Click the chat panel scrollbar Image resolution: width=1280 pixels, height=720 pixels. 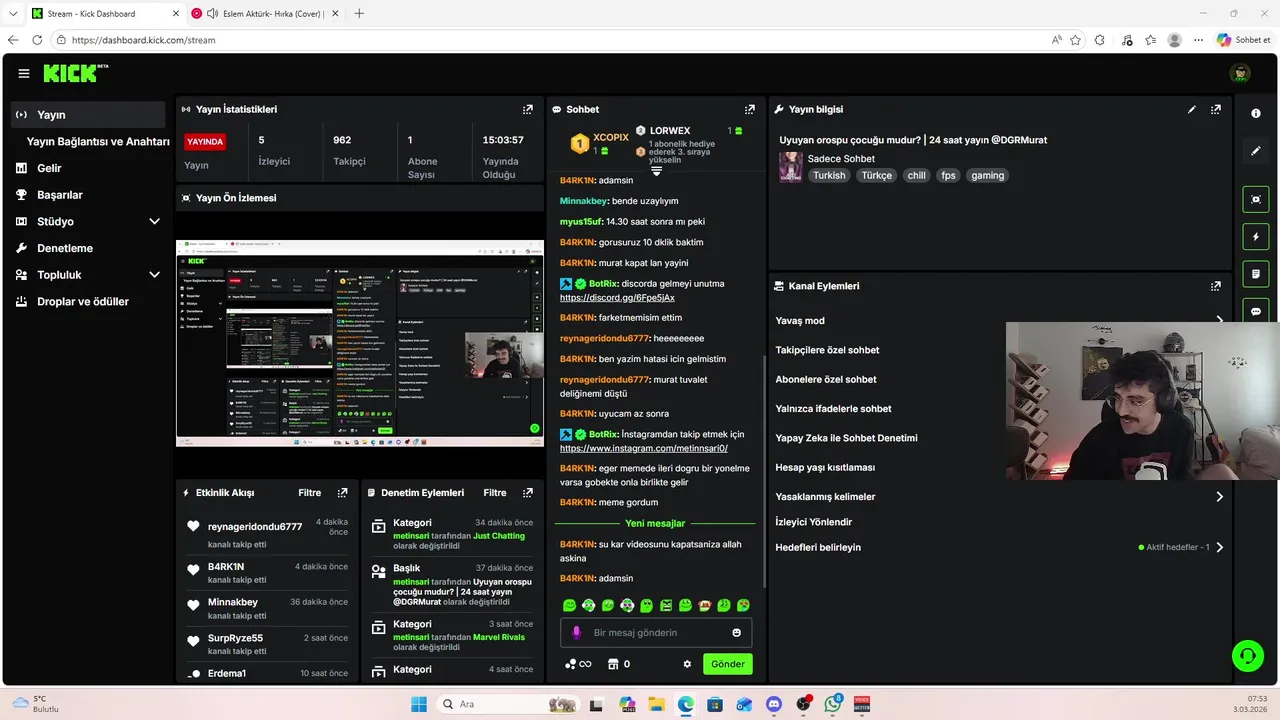tap(764, 470)
